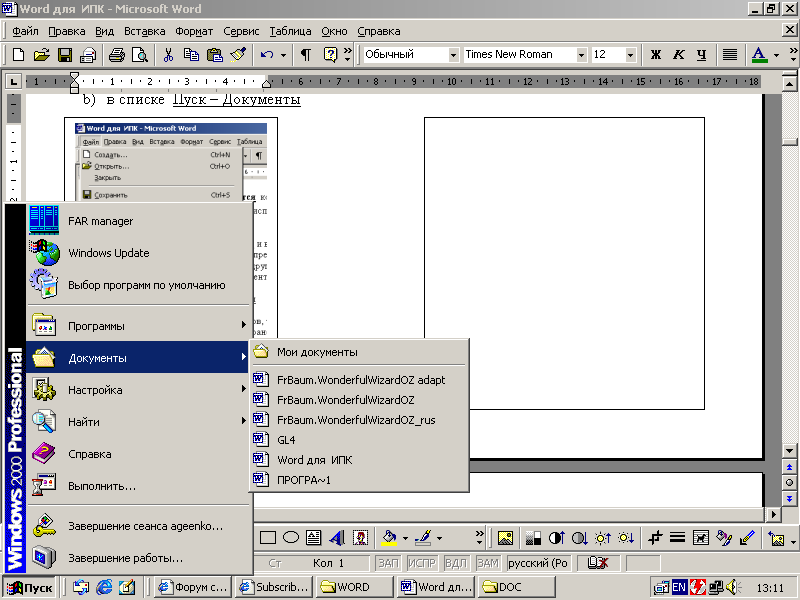Click the Пуск Start button
This screenshot has width=800, height=600.
[x=30, y=587]
